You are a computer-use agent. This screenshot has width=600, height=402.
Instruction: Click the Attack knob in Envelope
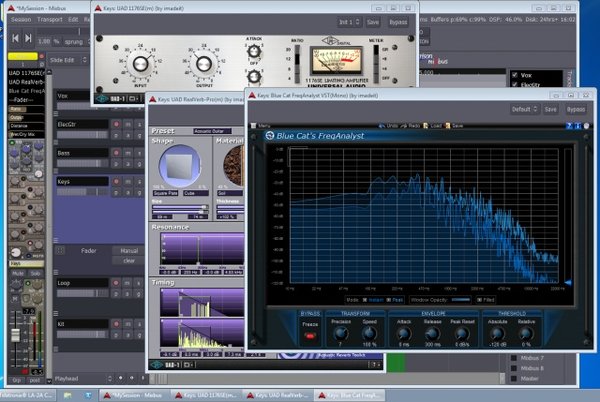(x=403, y=334)
